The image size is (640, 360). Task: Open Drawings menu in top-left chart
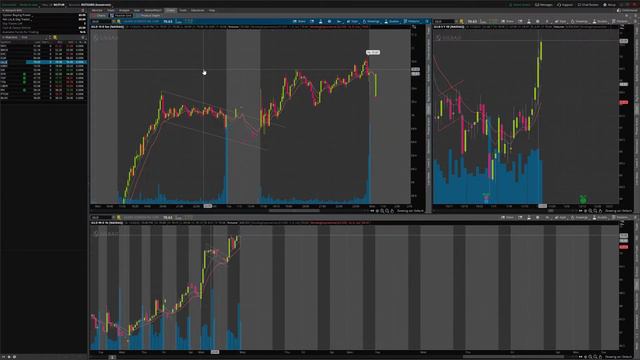371,21
